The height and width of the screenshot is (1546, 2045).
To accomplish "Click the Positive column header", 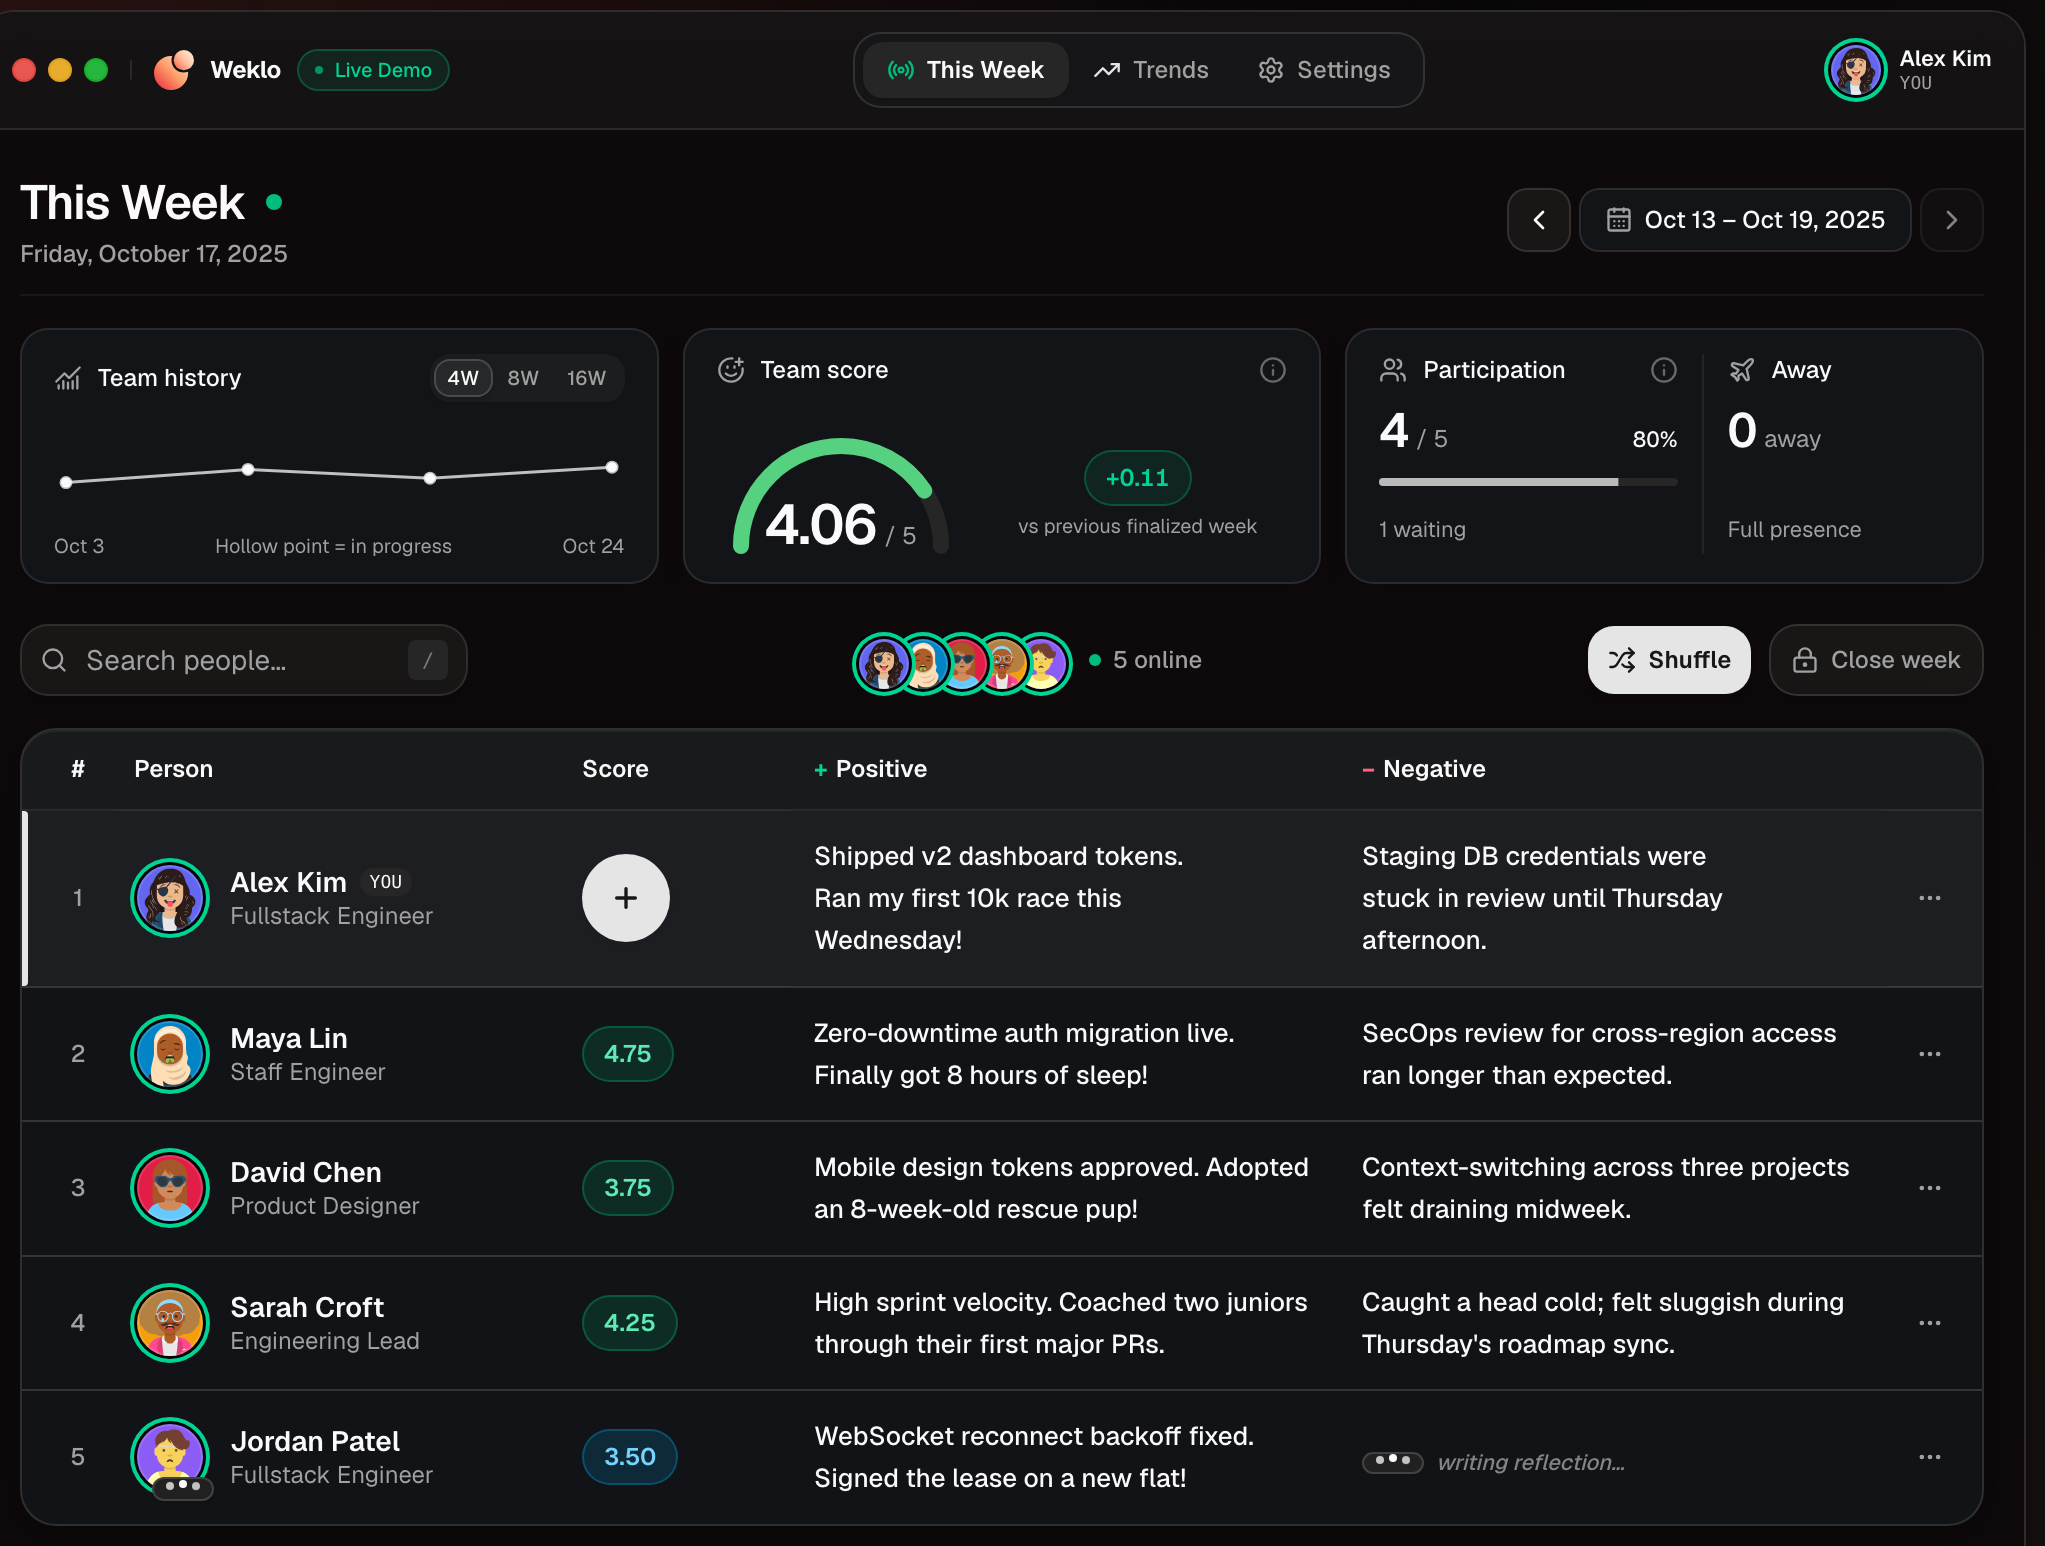I will 870,769.
